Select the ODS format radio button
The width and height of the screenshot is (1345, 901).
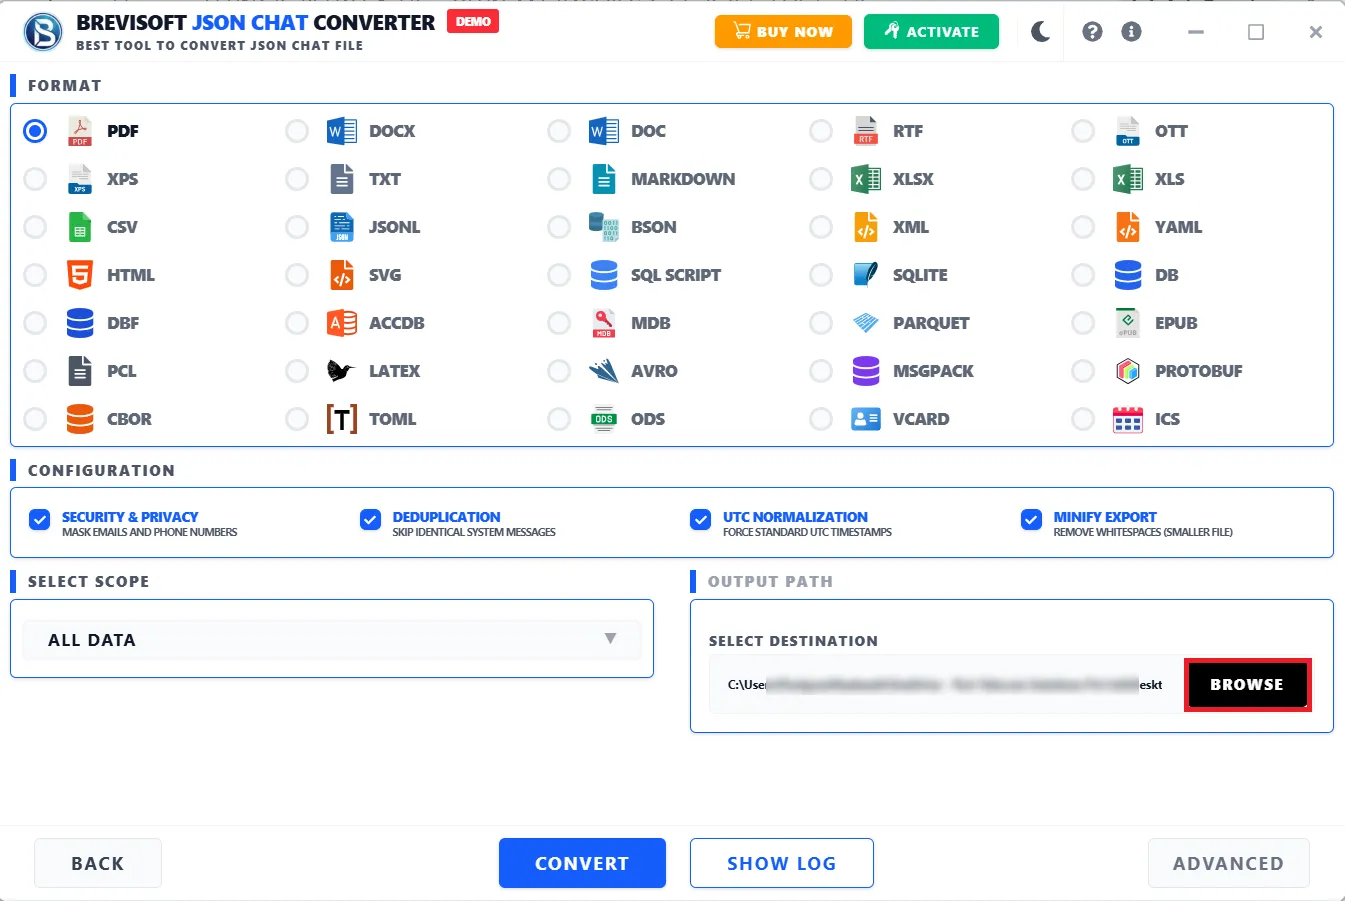(x=559, y=419)
